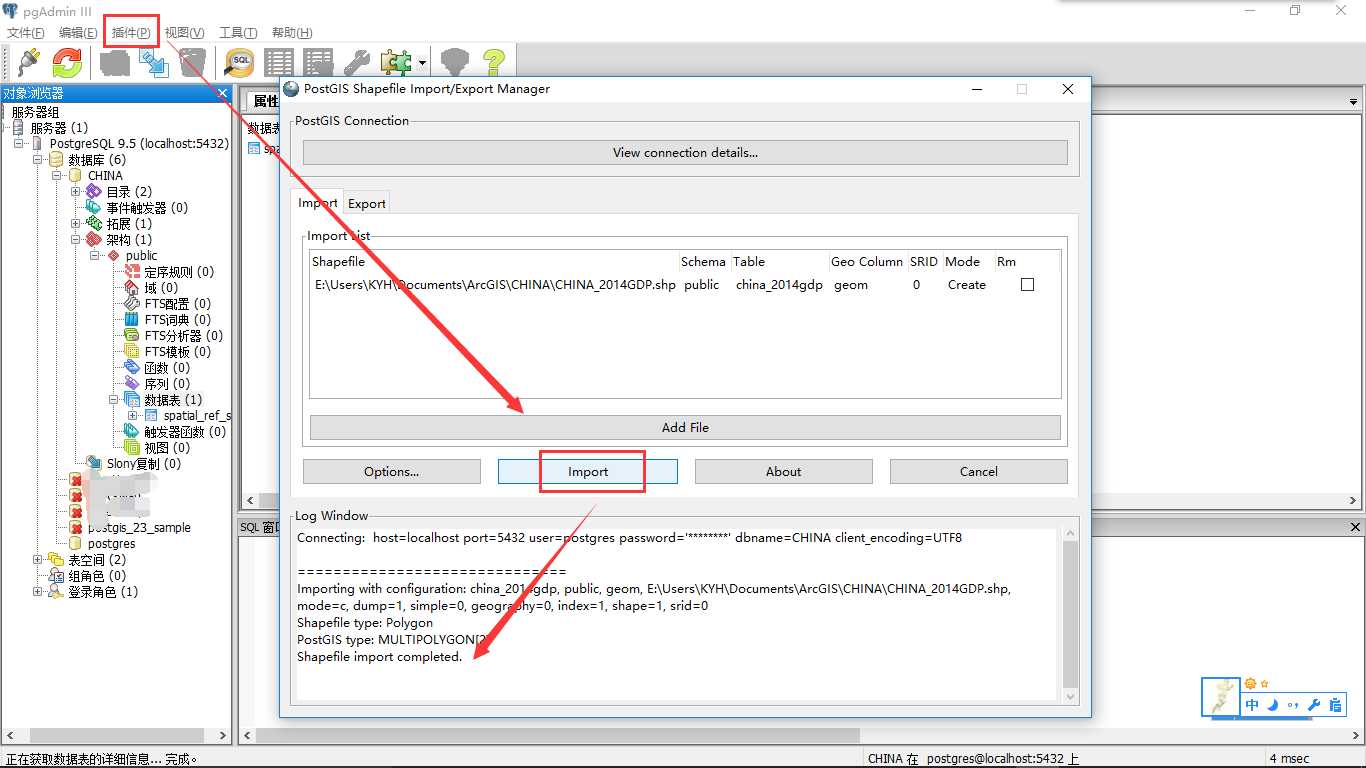Click the blue-arrow object creation toolbar icon
This screenshot has width=1366, height=768.
[x=153, y=63]
